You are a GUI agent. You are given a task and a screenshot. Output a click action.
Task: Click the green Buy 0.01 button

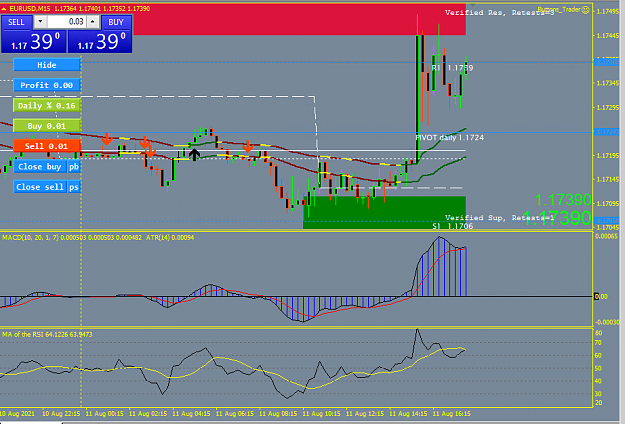click(47, 126)
